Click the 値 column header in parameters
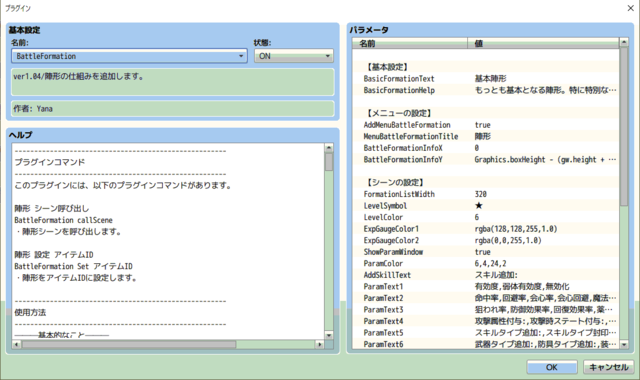640x380 pixels. (x=543, y=43)
